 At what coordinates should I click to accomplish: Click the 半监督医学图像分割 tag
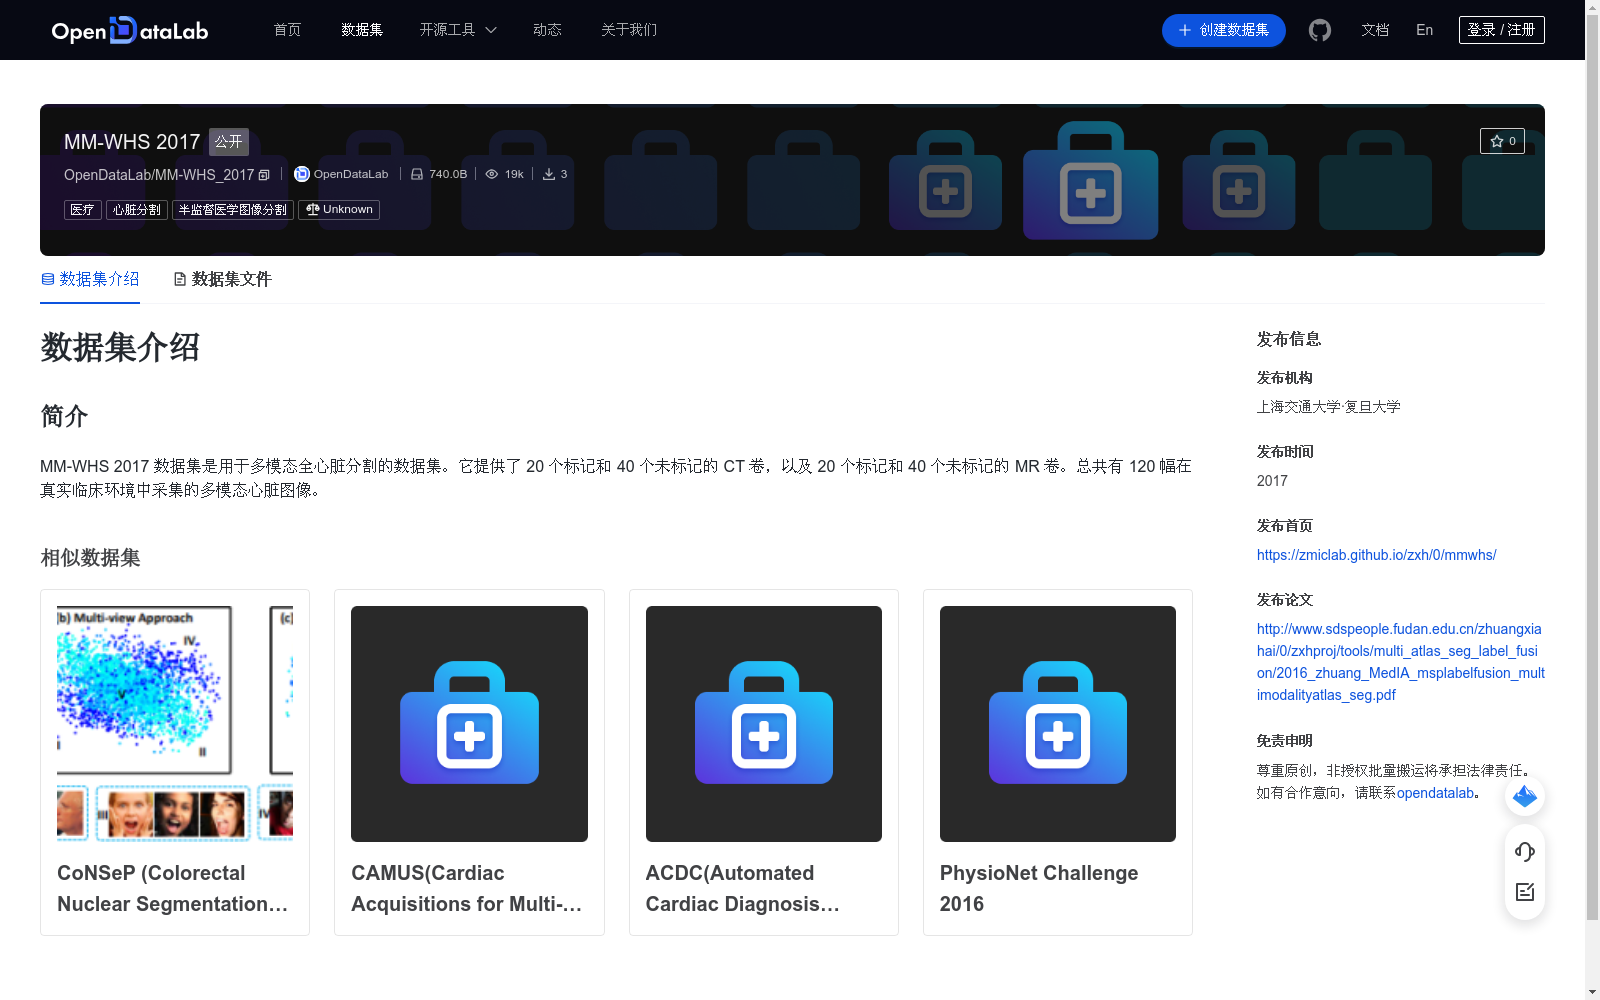point(233,210)
